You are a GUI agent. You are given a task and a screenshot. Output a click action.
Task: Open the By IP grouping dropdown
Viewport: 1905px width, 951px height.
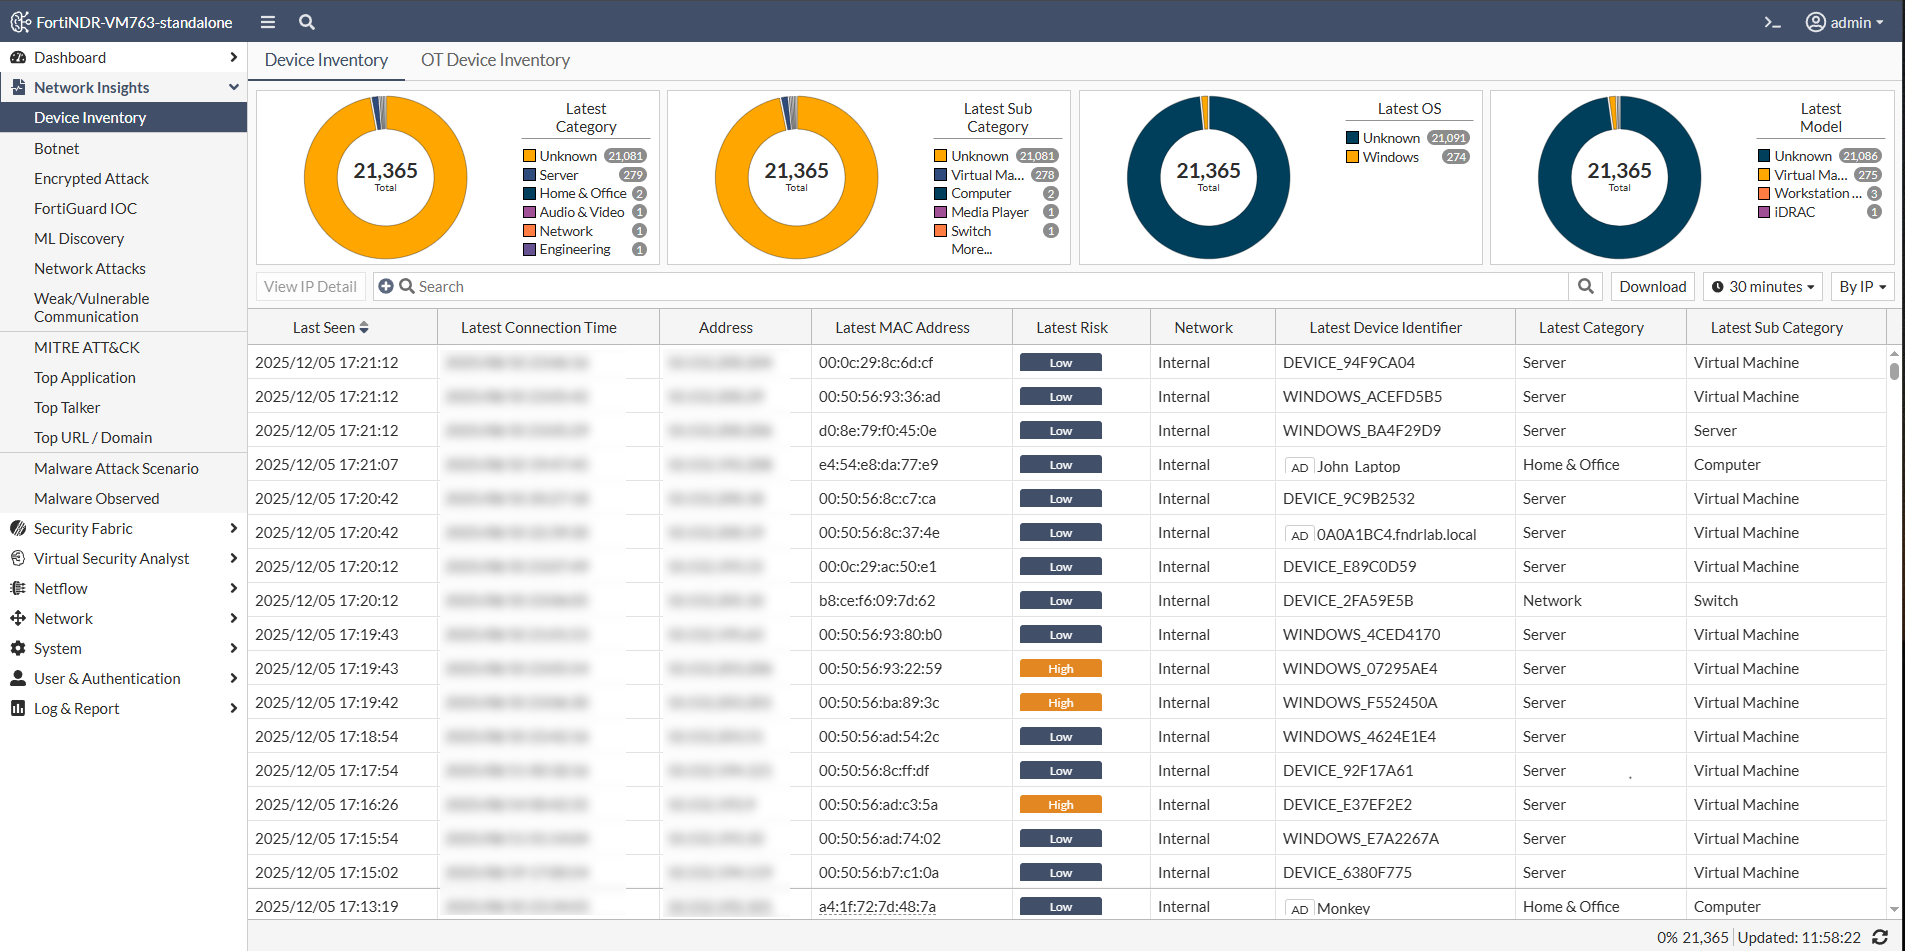click(1862, 286)
